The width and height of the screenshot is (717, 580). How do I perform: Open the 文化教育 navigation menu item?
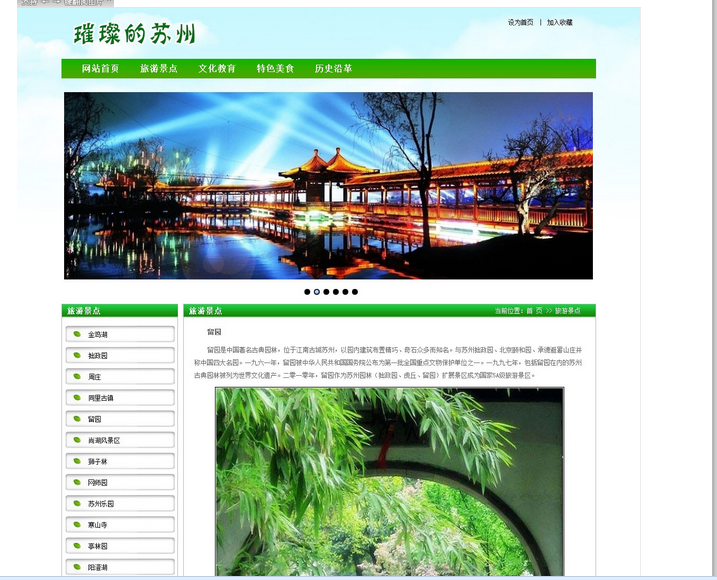[217, 69]
